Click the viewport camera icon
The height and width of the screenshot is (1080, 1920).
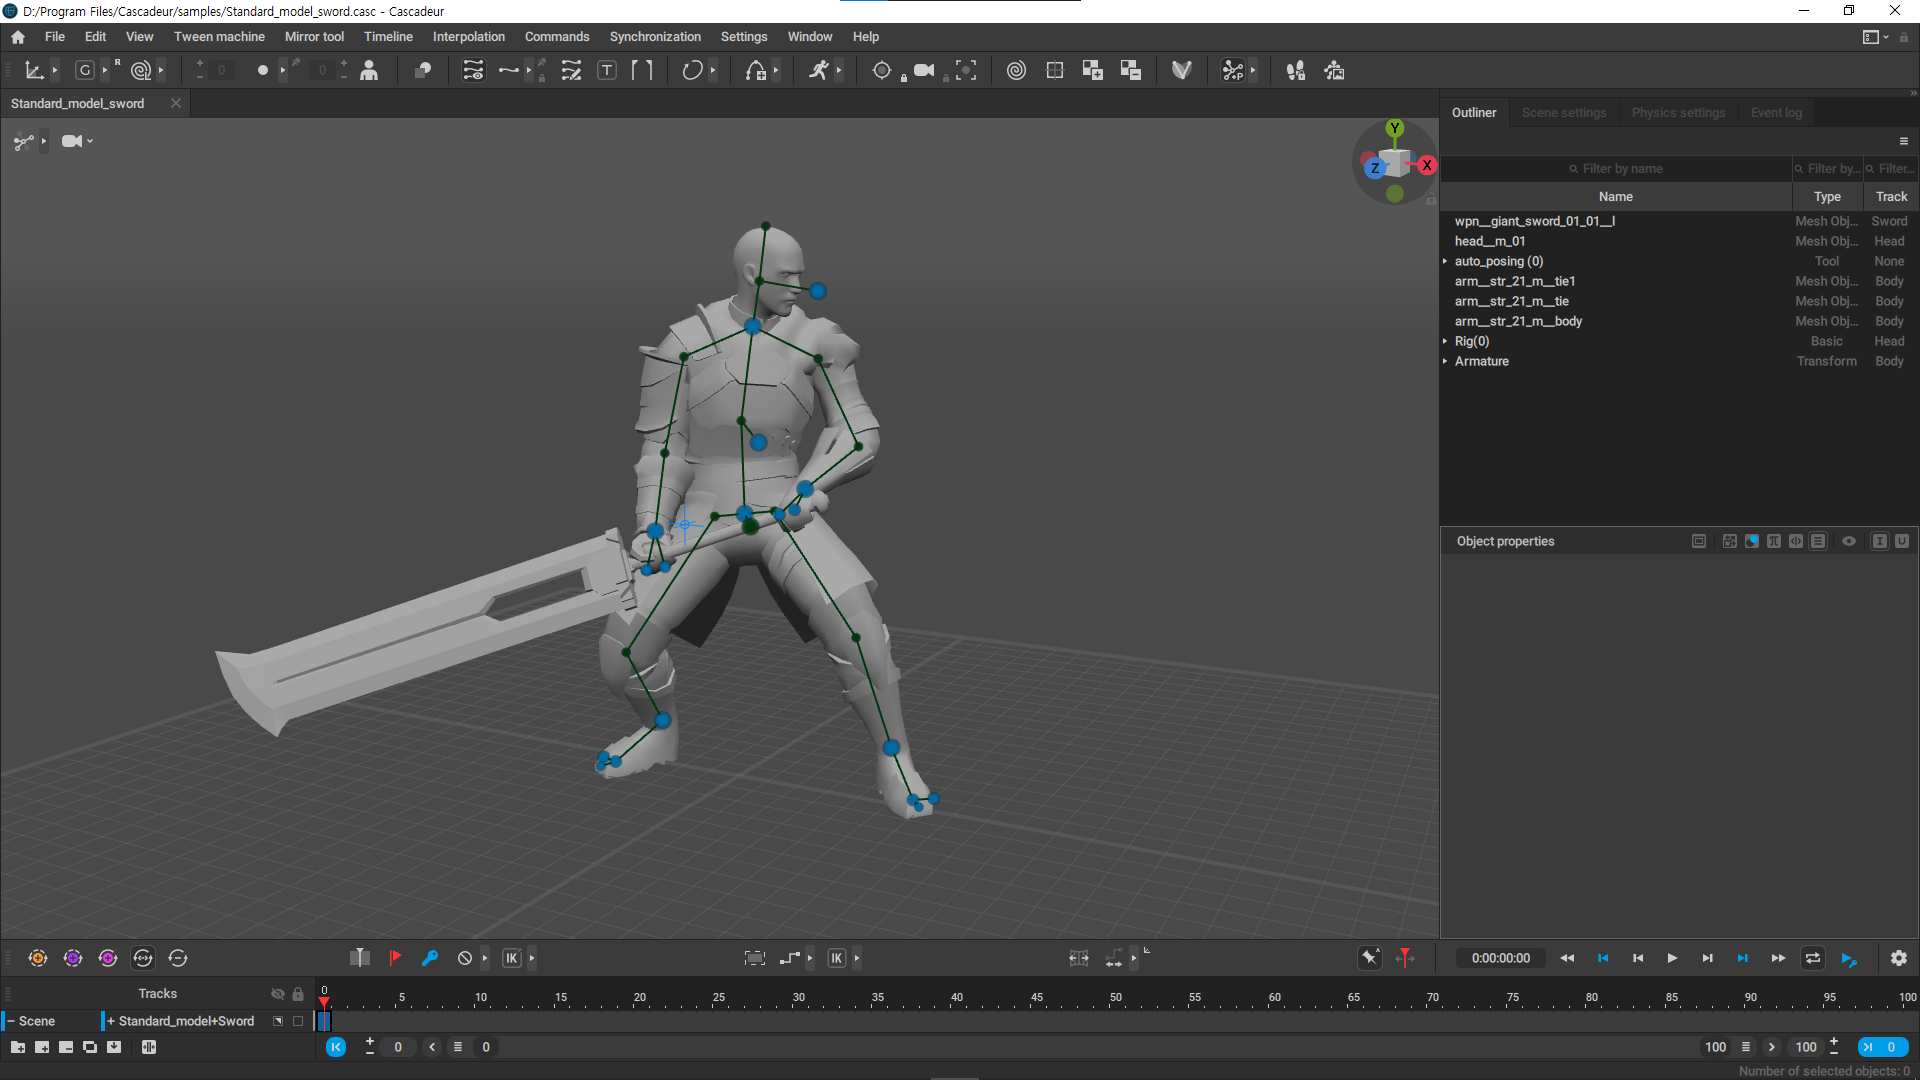coord(71,141)
